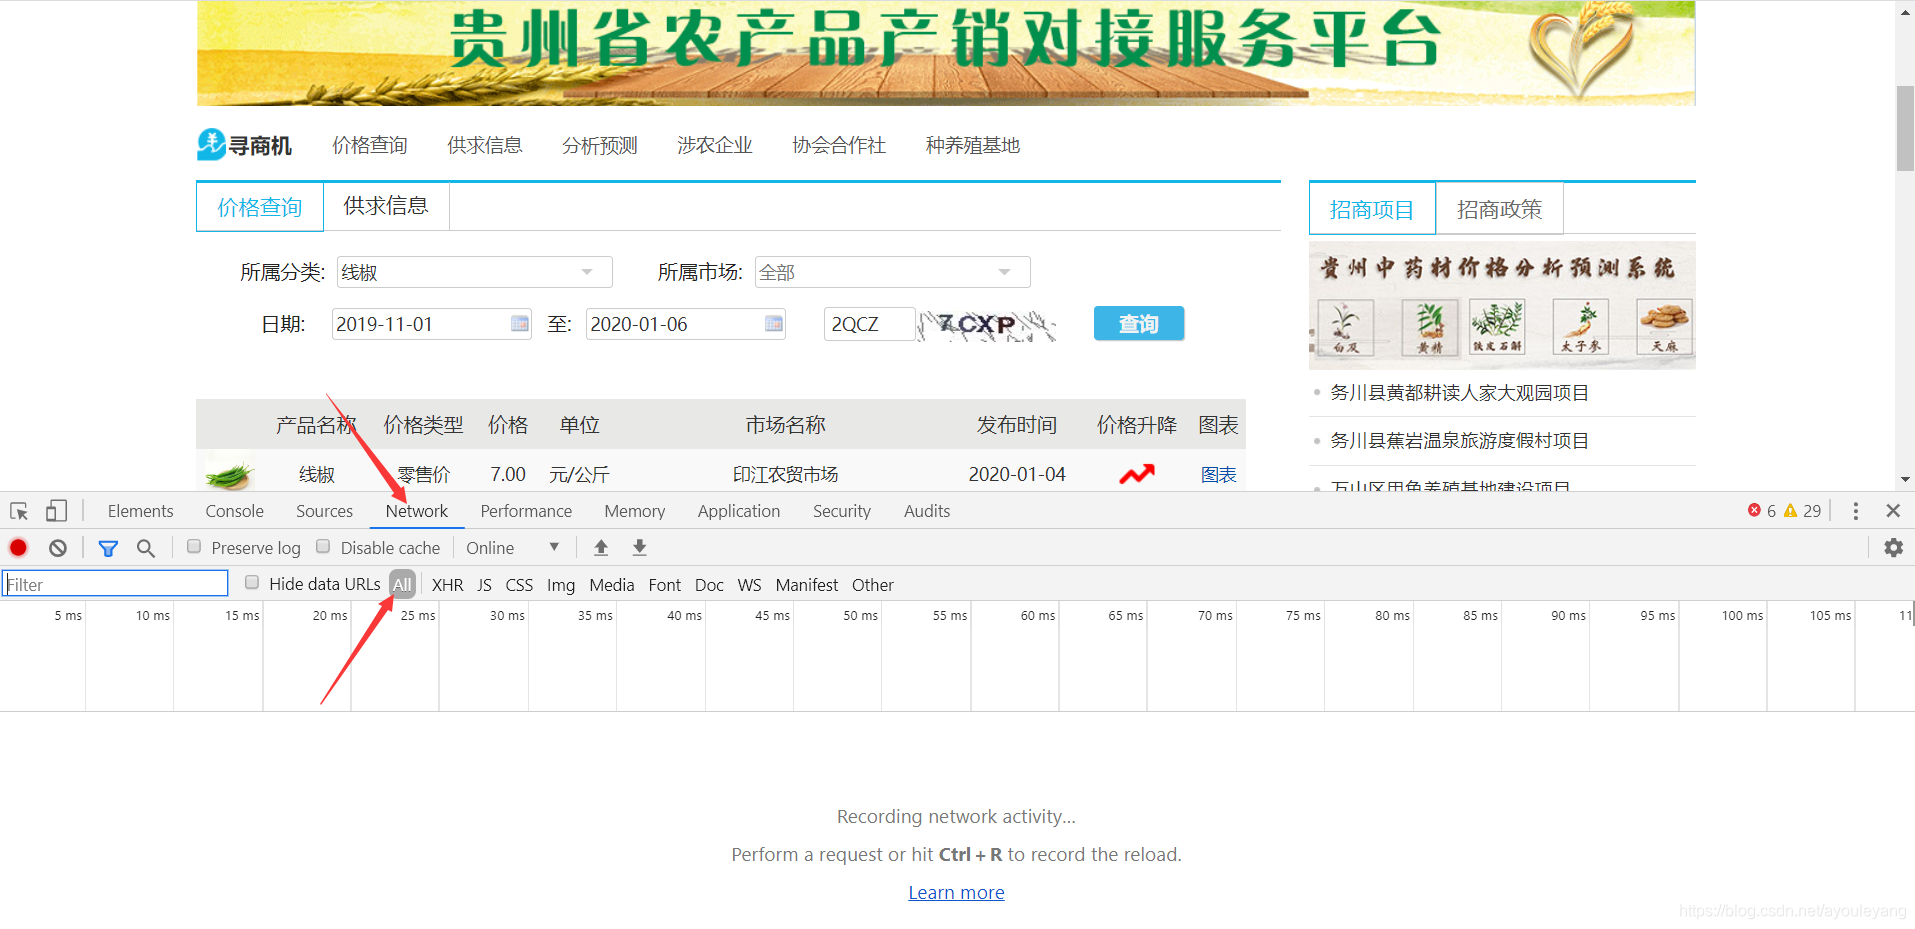Open the Learn more link

956,892
